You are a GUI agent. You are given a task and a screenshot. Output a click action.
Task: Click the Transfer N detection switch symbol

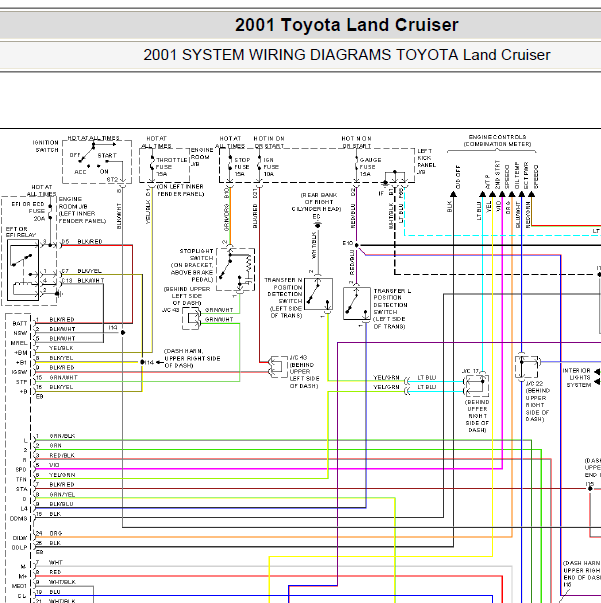click(318, 294)
